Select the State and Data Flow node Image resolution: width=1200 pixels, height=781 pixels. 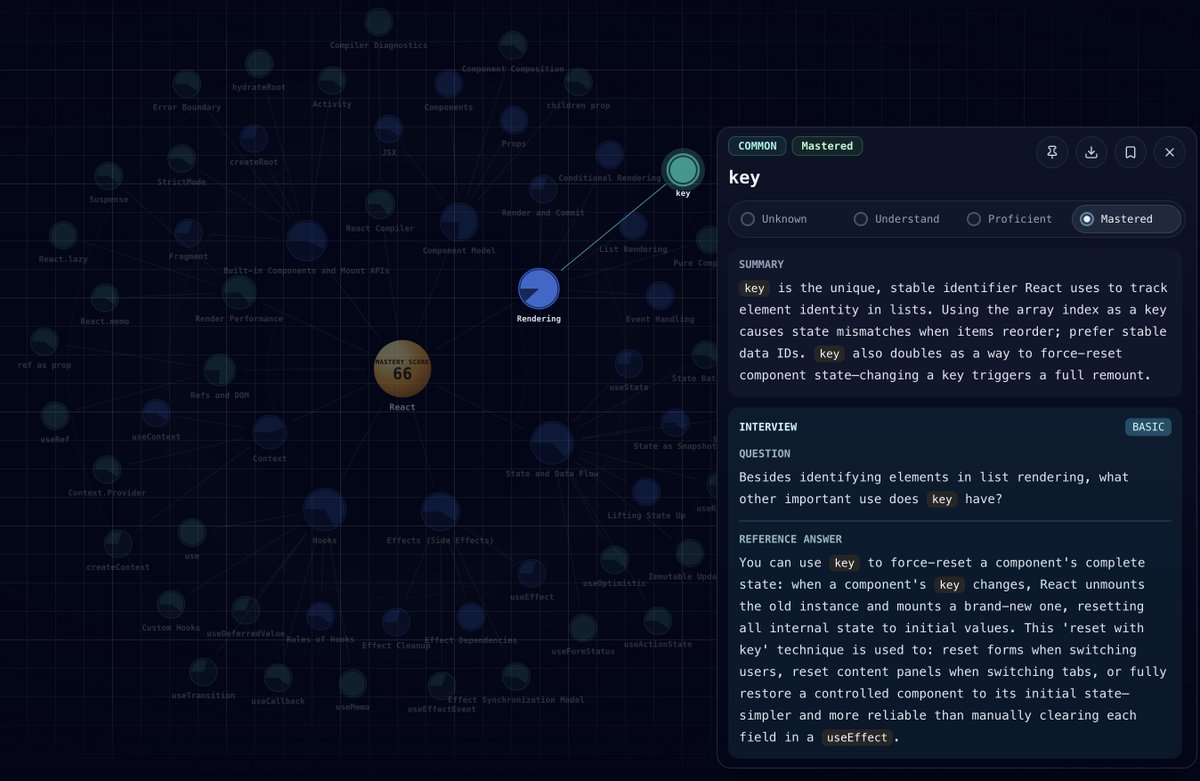coord(552,443)
